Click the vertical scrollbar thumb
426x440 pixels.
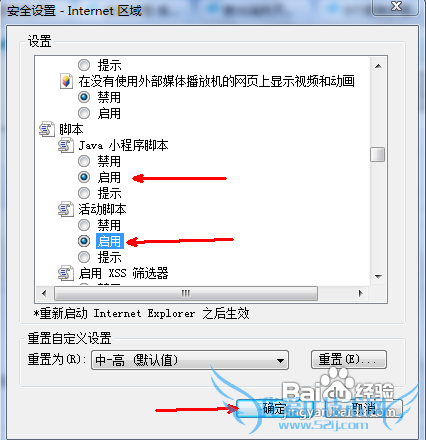click(378, 155)
